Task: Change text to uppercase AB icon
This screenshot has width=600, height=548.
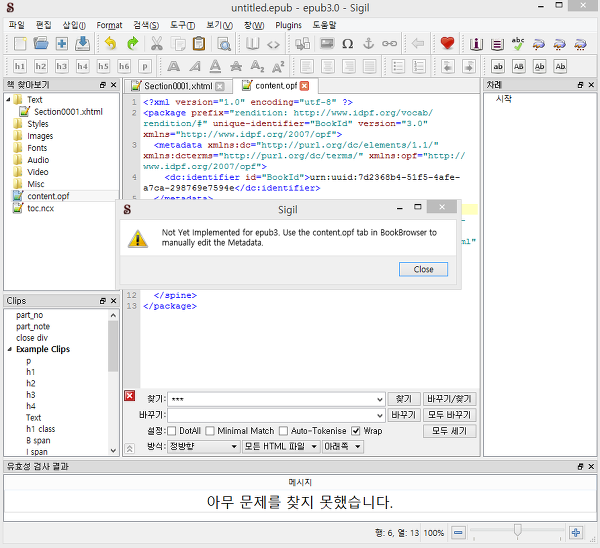Action: 518,66
